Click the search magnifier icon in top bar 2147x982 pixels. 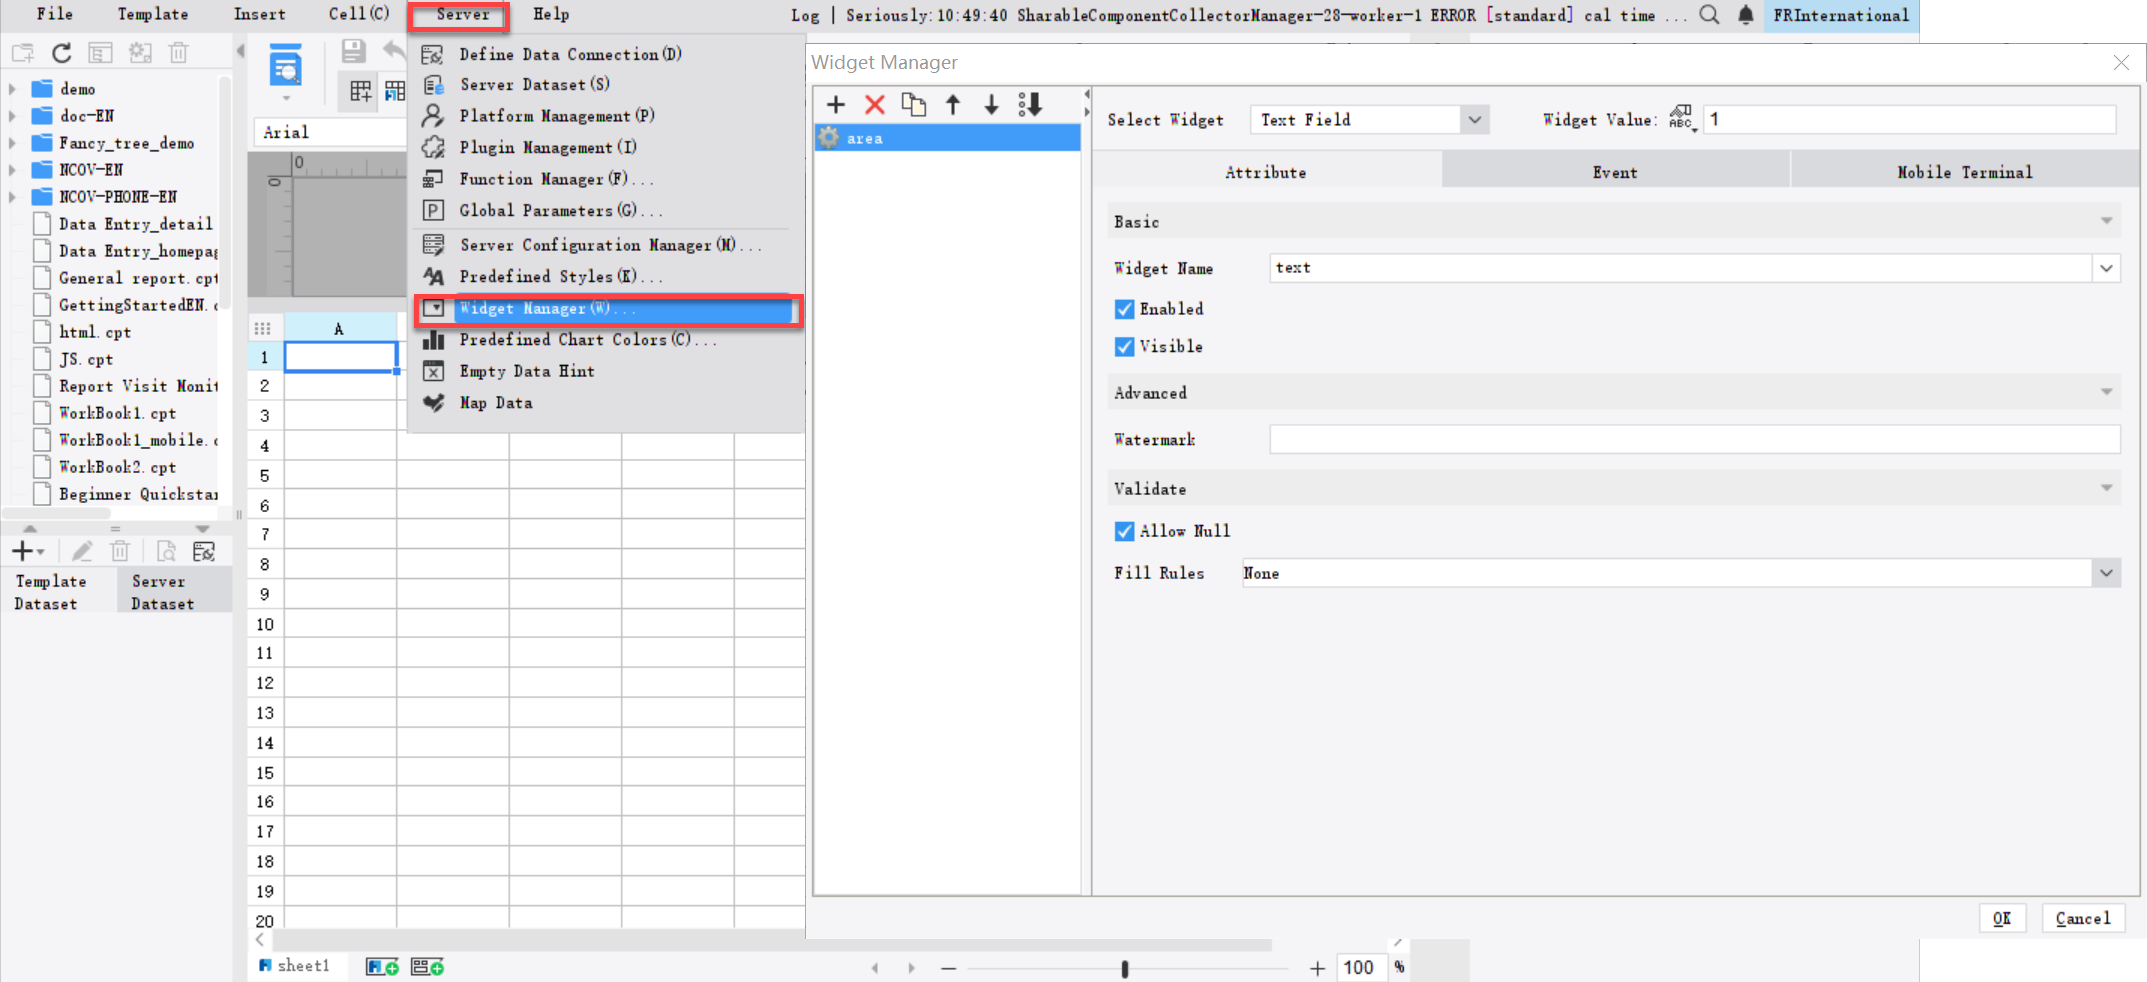(x=1709, y=15)
